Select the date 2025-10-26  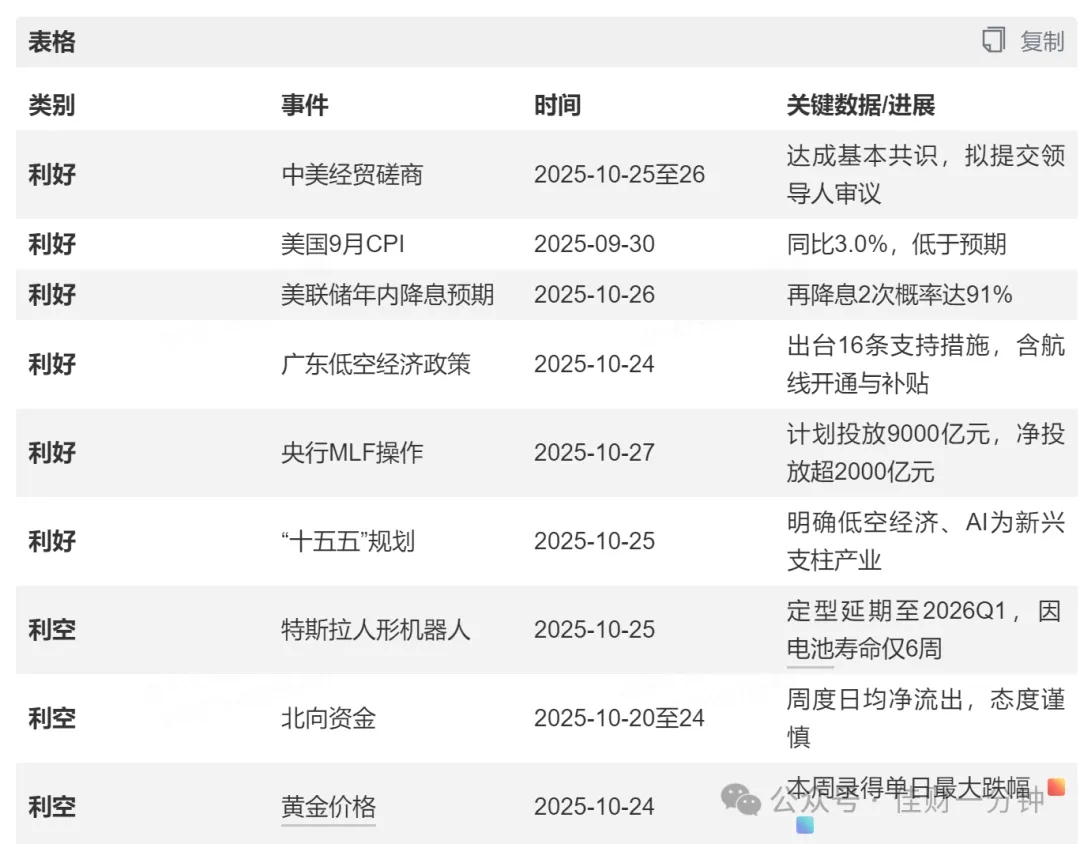[x=594, y=294]
